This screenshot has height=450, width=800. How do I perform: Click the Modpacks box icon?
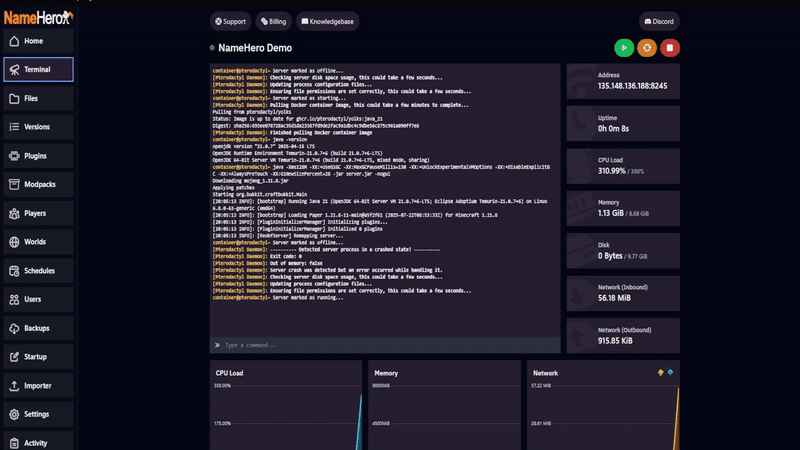pos(14,185)
